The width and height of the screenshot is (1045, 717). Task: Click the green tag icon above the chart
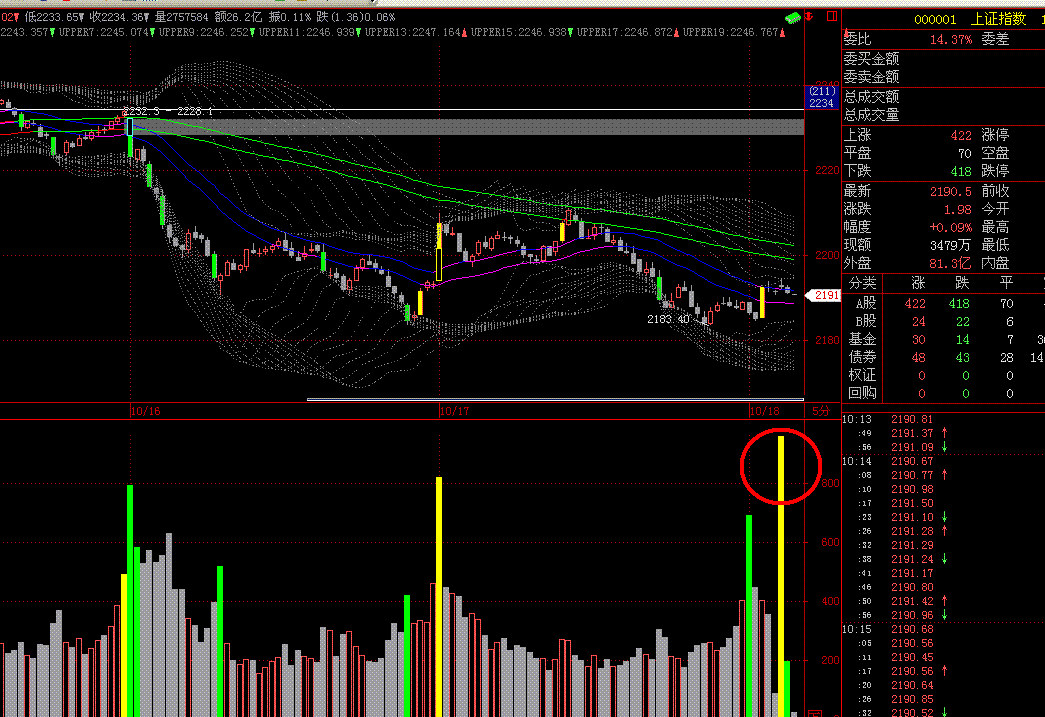pyautogui.click(x=793, y=17)
